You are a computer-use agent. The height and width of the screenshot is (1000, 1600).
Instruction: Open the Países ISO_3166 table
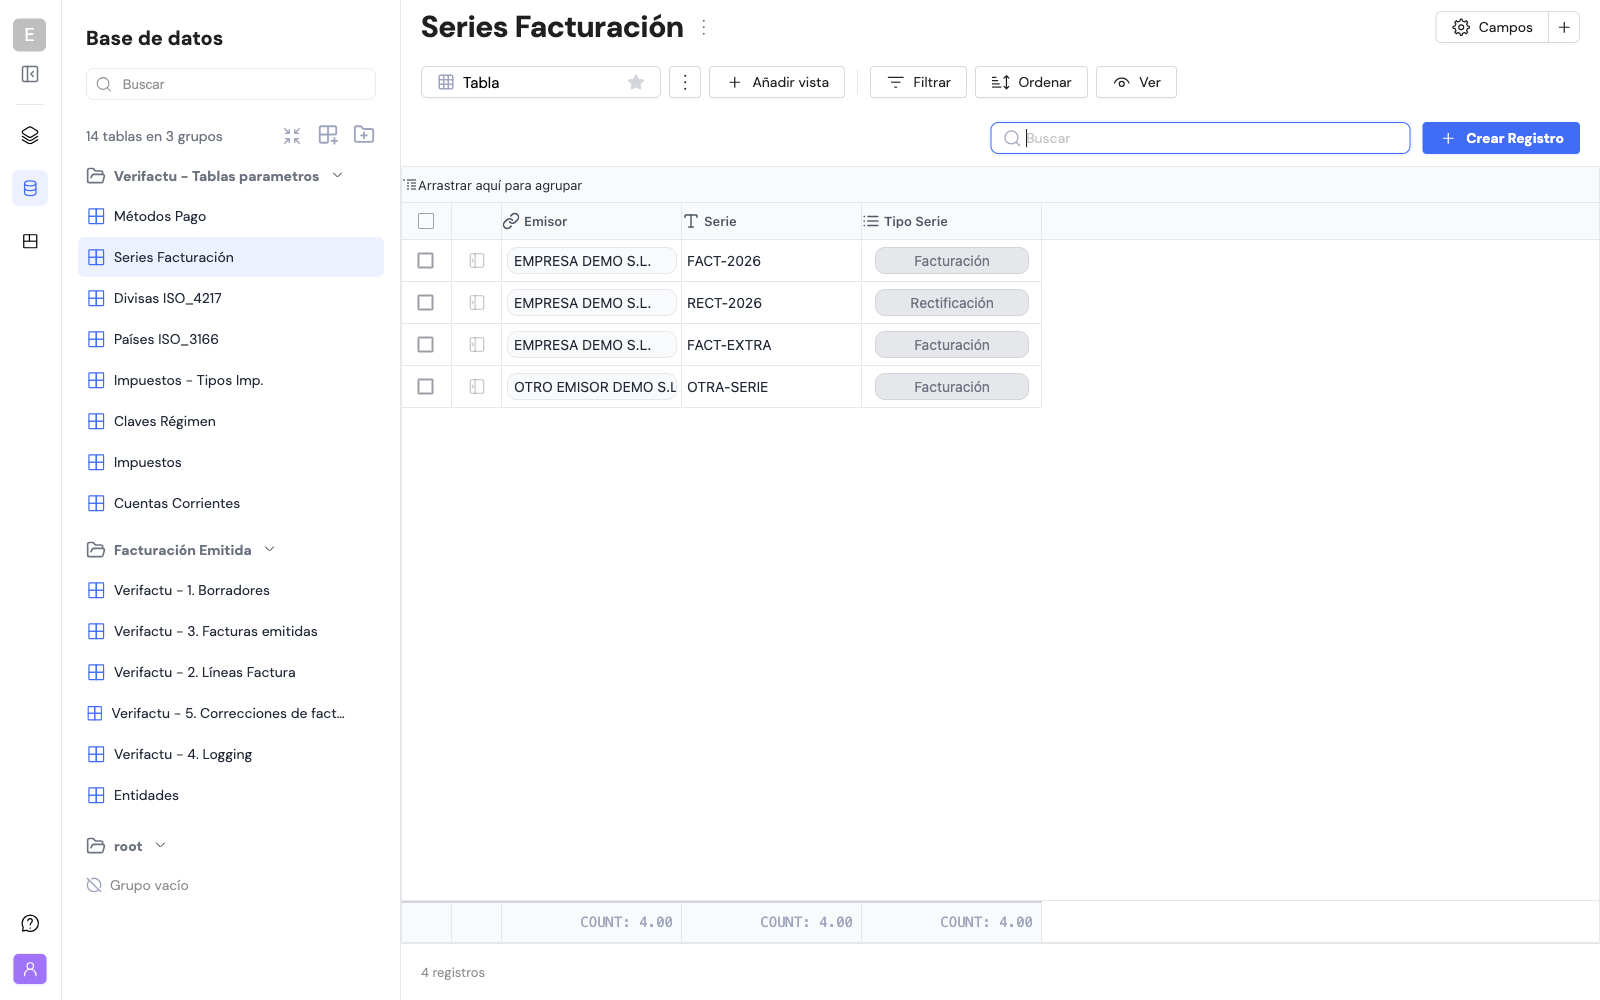click(231, 339)
